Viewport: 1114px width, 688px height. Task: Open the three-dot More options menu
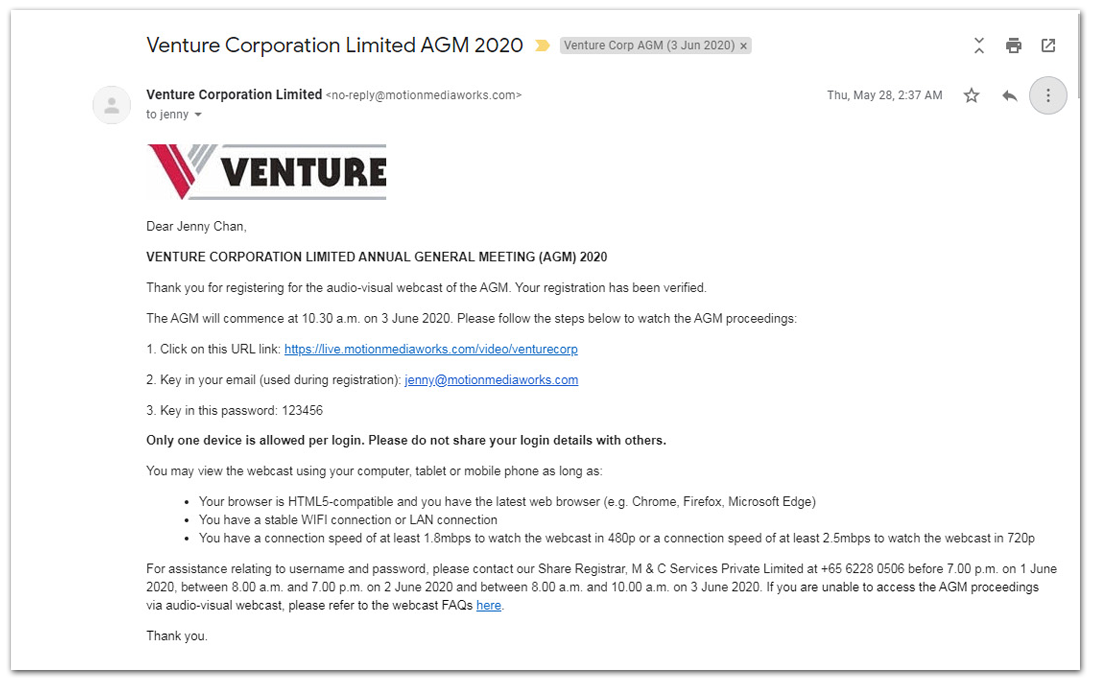click(x=1048, y=95)
